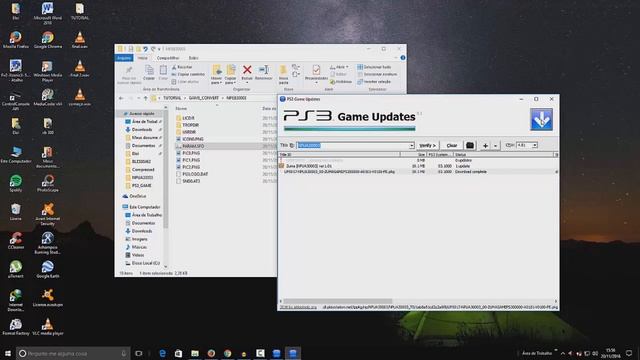Viewport: 640px width, 360px height.
Task: Click OneDrive in the navigation pane
Action: coord(138,196)
